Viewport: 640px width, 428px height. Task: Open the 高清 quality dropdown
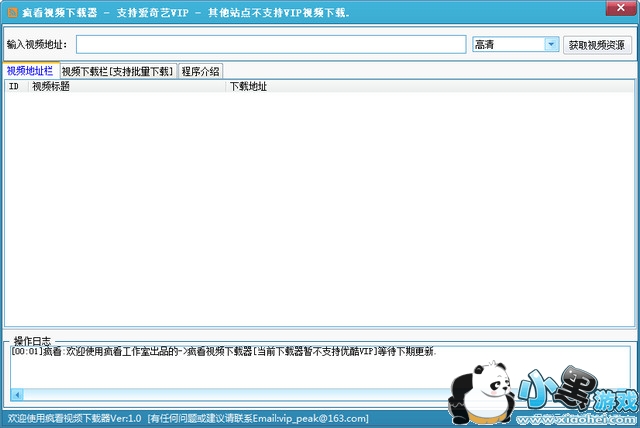[551, 44]
